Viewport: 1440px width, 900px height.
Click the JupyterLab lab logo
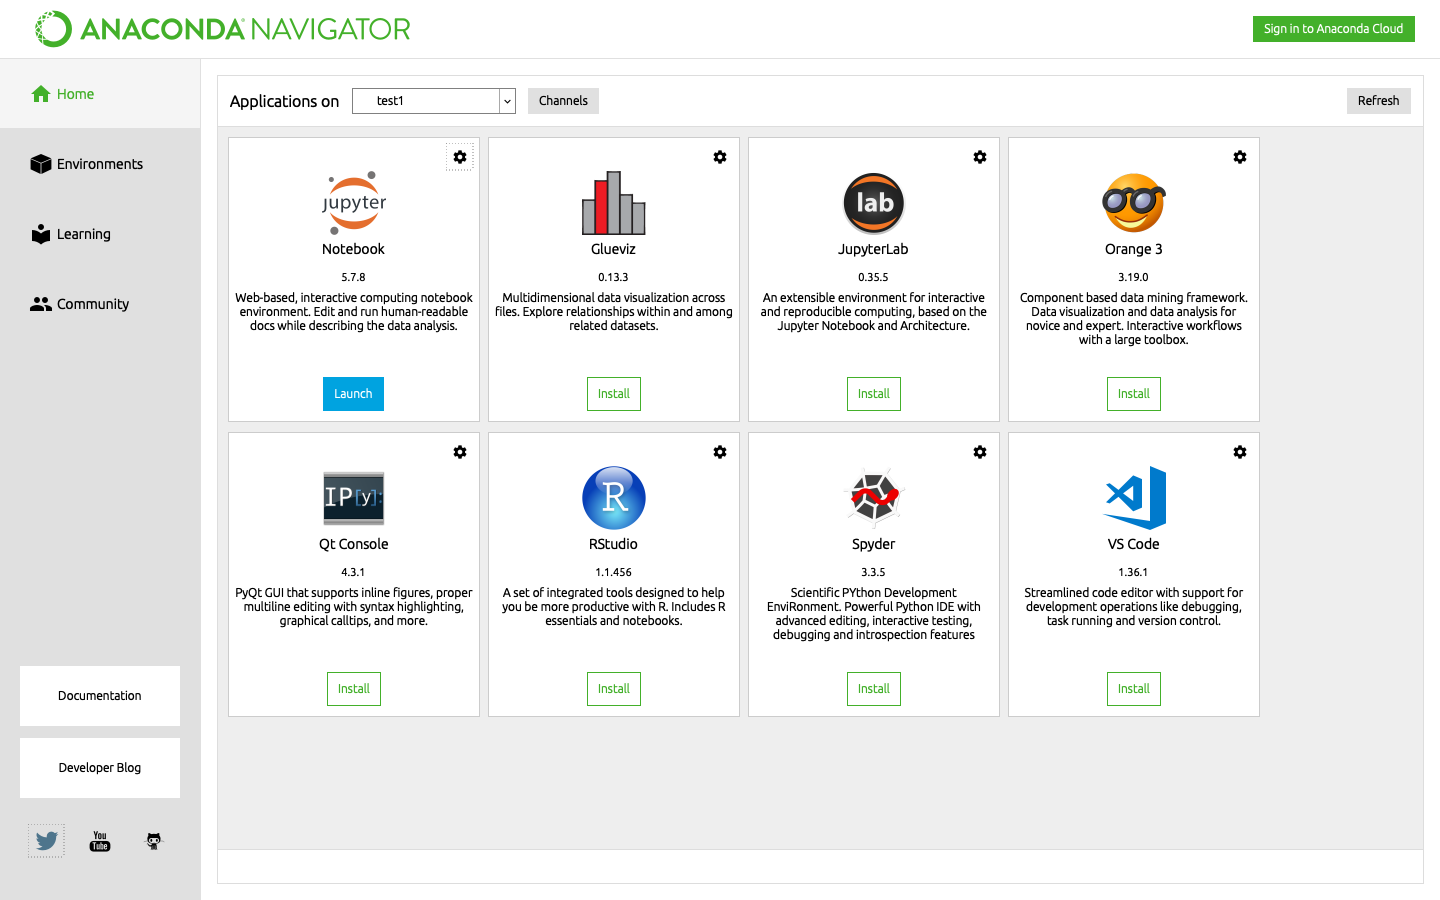[x=874, y=203]
